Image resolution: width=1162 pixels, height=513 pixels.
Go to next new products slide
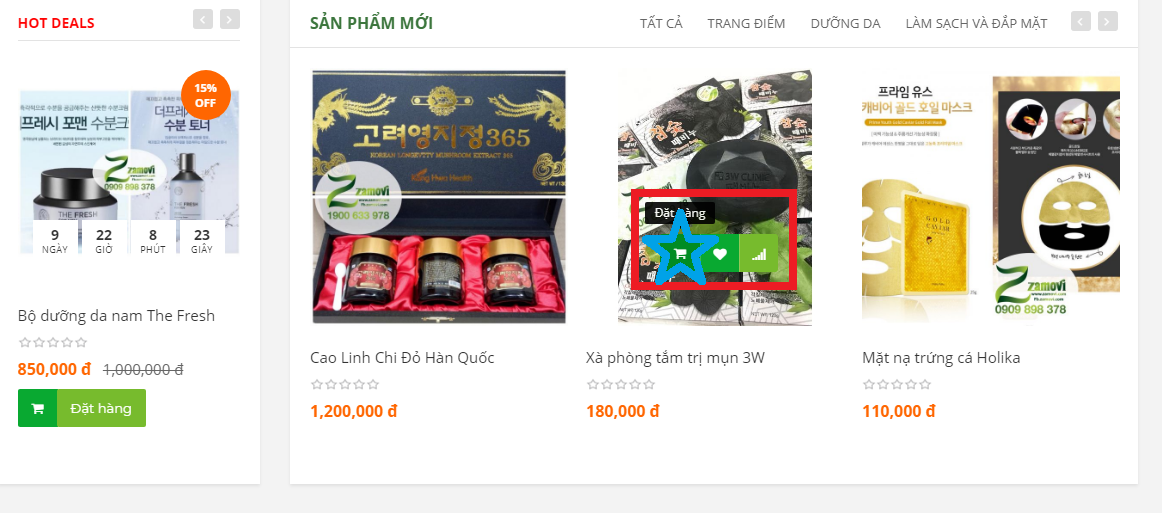pos(1107,21)
